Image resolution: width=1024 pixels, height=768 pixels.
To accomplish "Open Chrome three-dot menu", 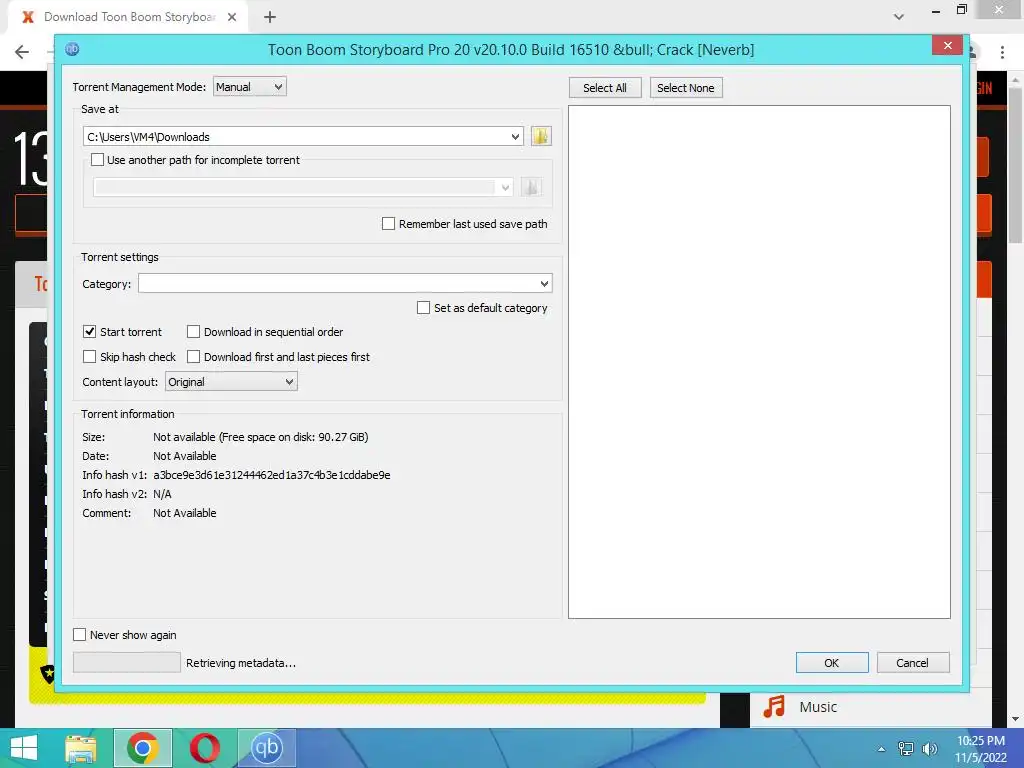I will (1002, 52).
